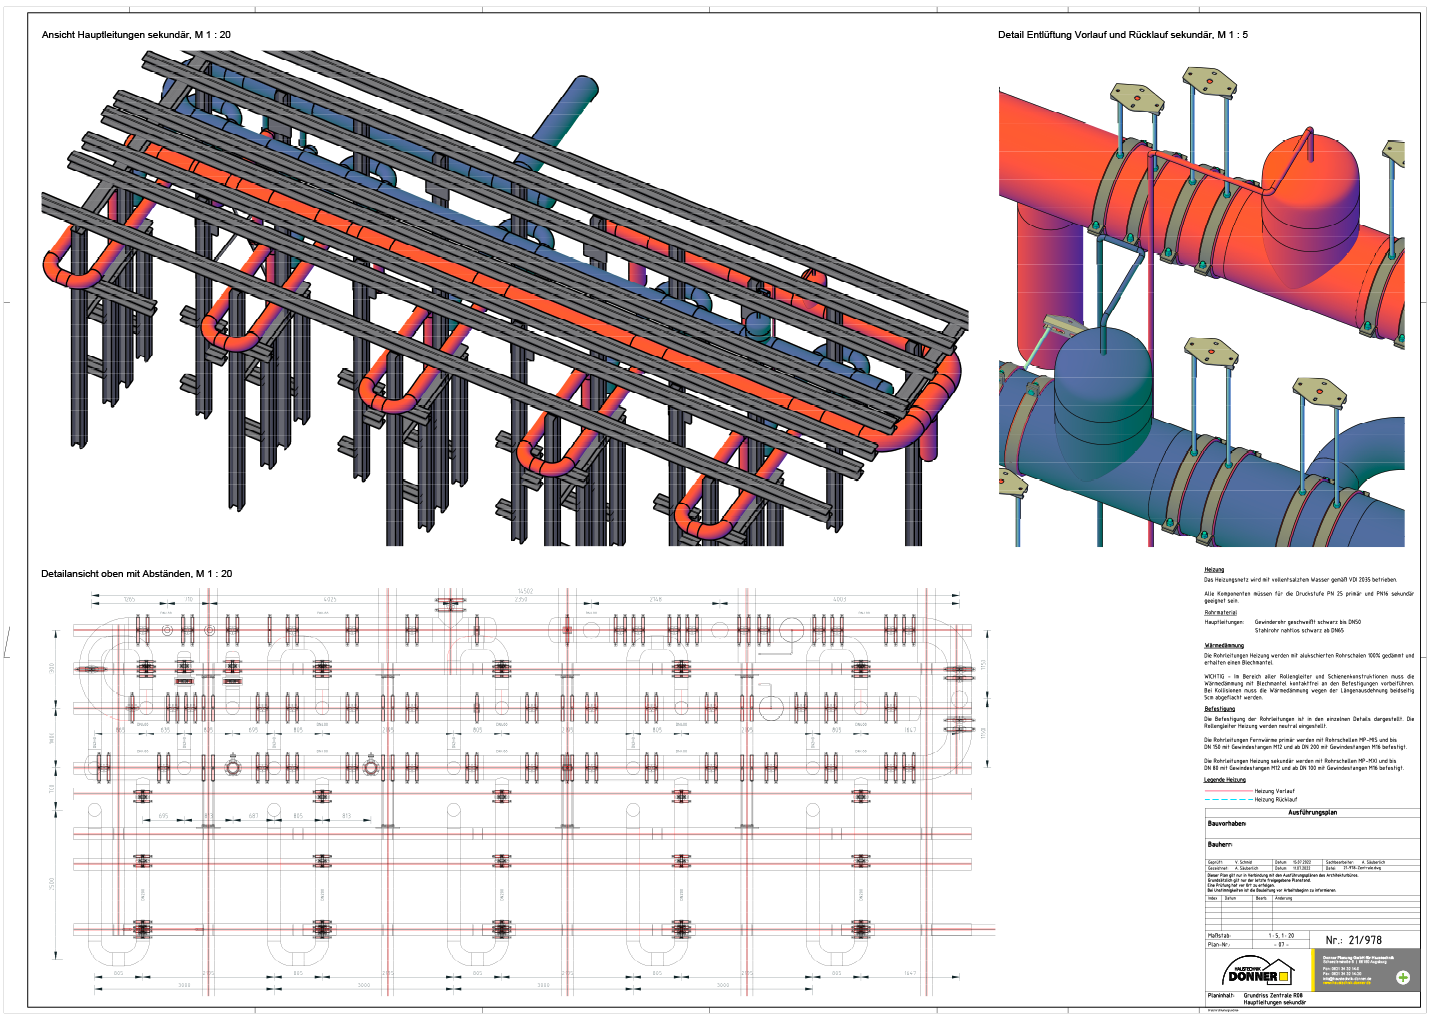Click the 'Ausführungsplan' title block header

1312,813
